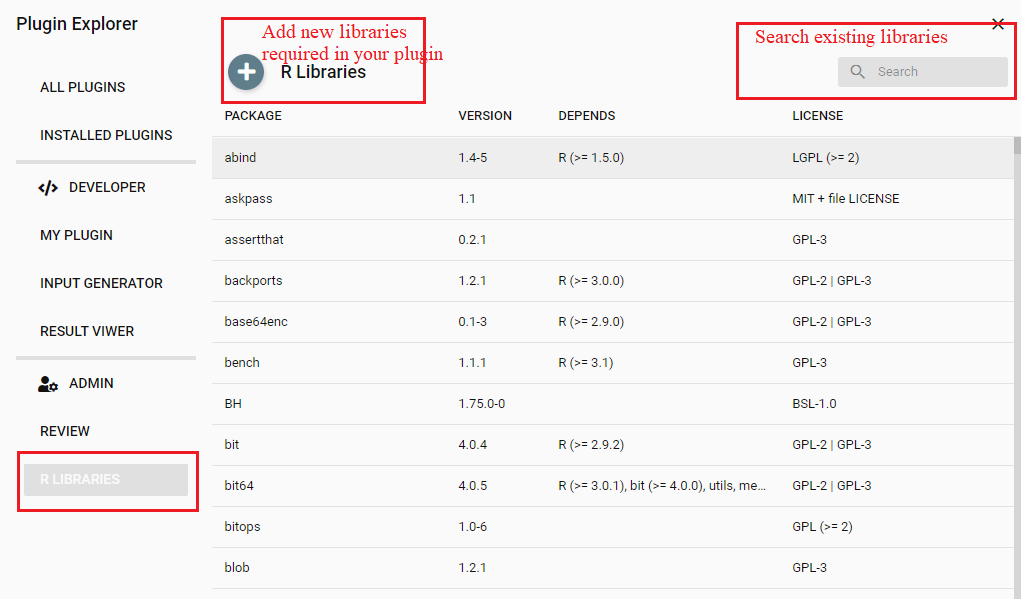Screen dimensions: 1021x599
Task: Sort libraries by the PACKAGE column
Action: pyautogui.click(x=252, y=115)
